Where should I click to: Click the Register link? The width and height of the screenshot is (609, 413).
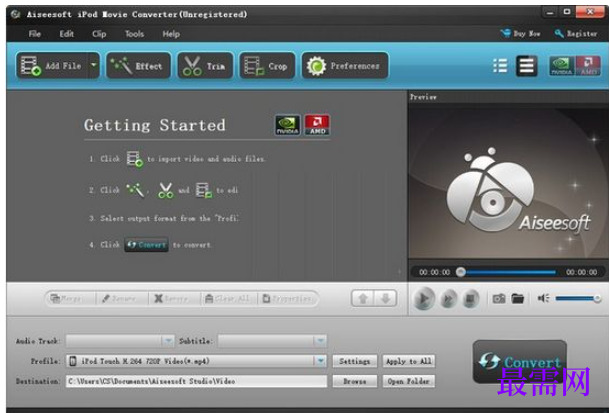tap(576, 33)
